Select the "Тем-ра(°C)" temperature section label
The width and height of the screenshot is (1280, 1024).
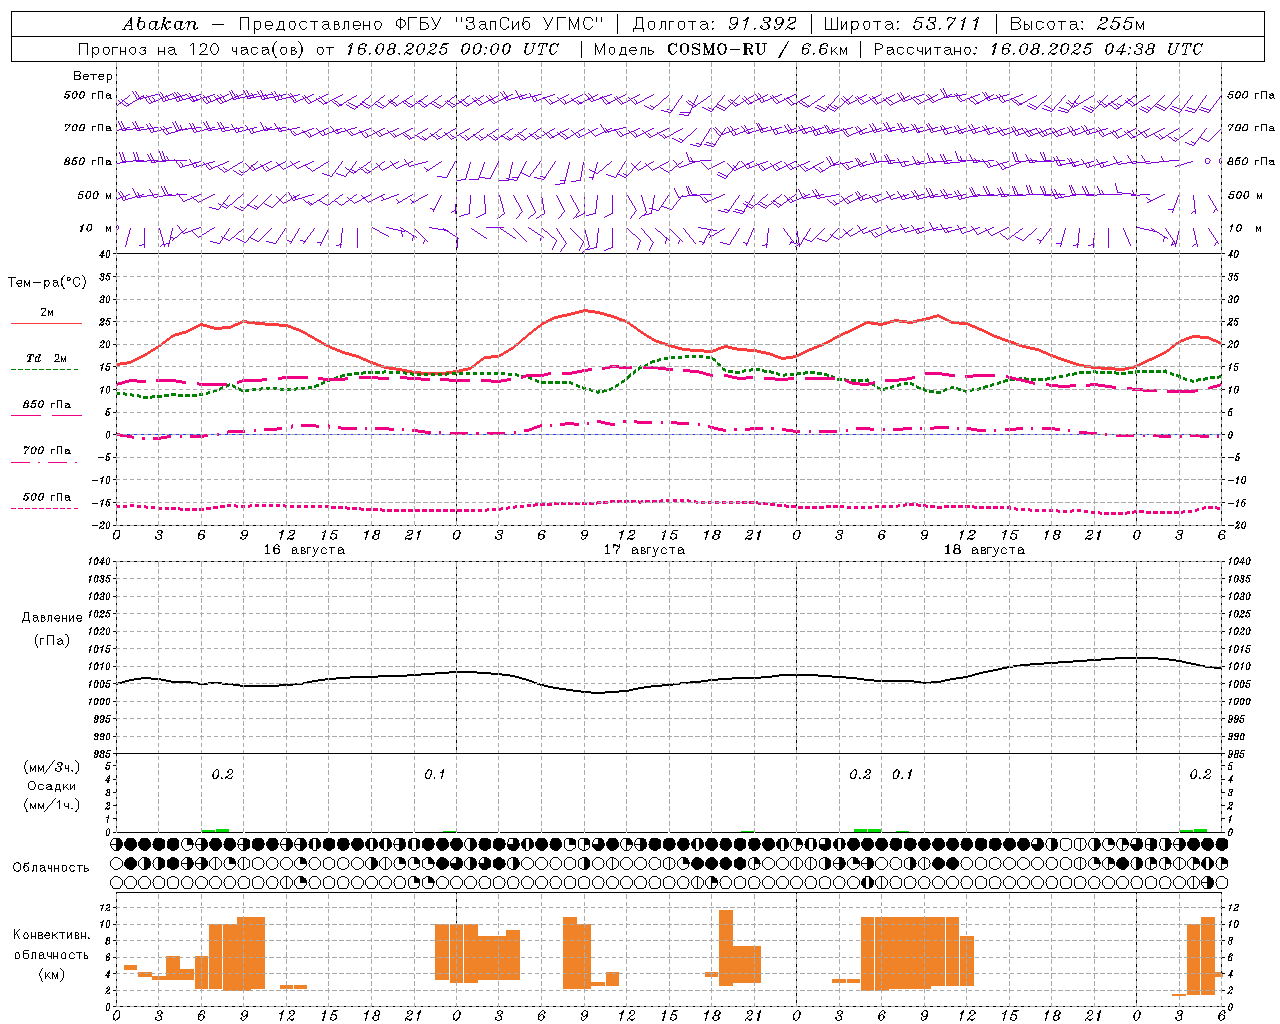47,283
